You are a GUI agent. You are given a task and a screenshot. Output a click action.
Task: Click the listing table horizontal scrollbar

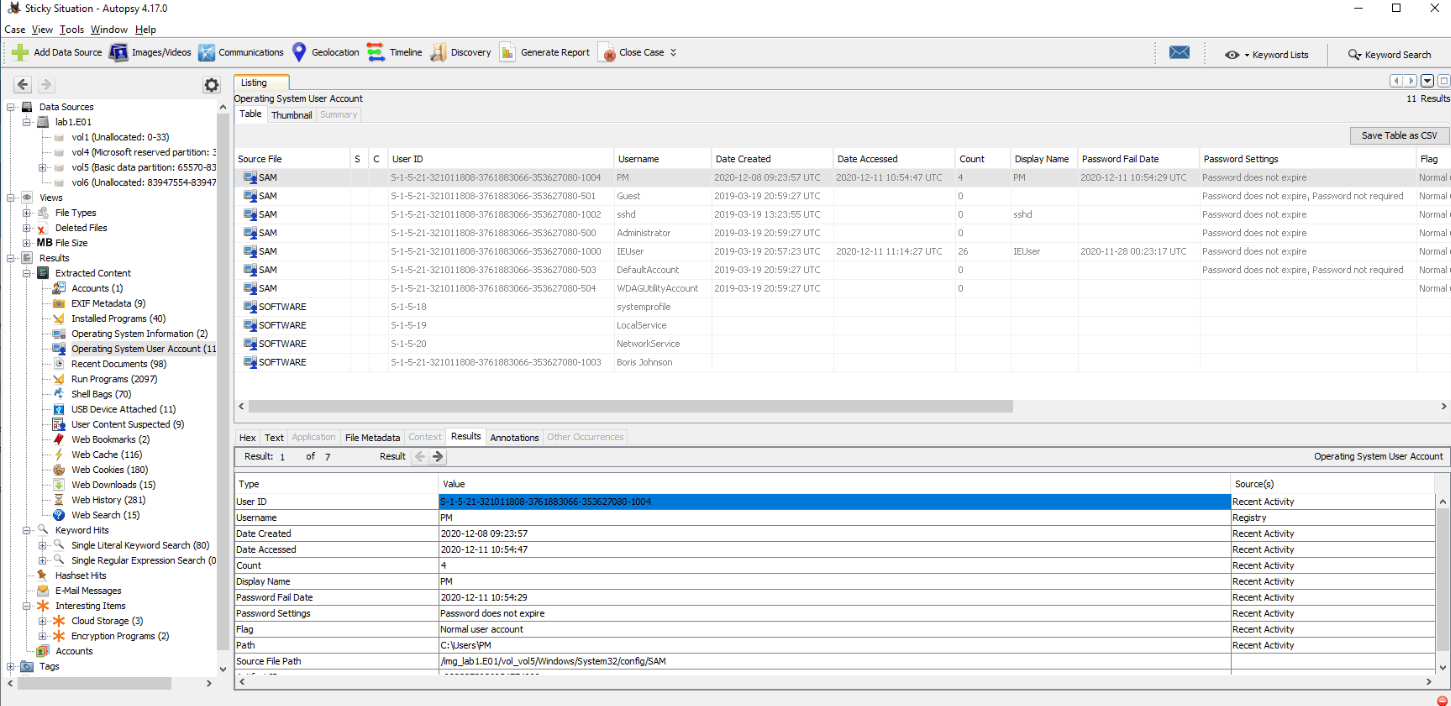(x=630, y=407)
